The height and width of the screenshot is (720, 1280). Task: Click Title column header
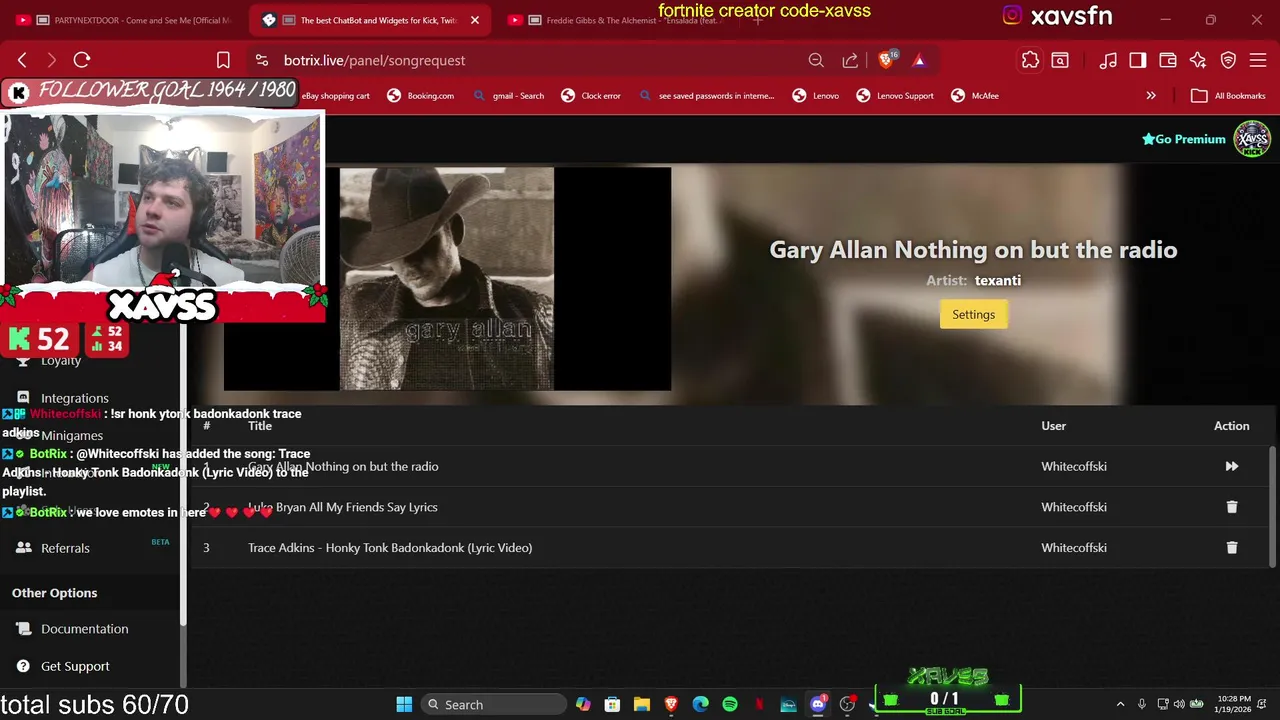click(260, 426)
